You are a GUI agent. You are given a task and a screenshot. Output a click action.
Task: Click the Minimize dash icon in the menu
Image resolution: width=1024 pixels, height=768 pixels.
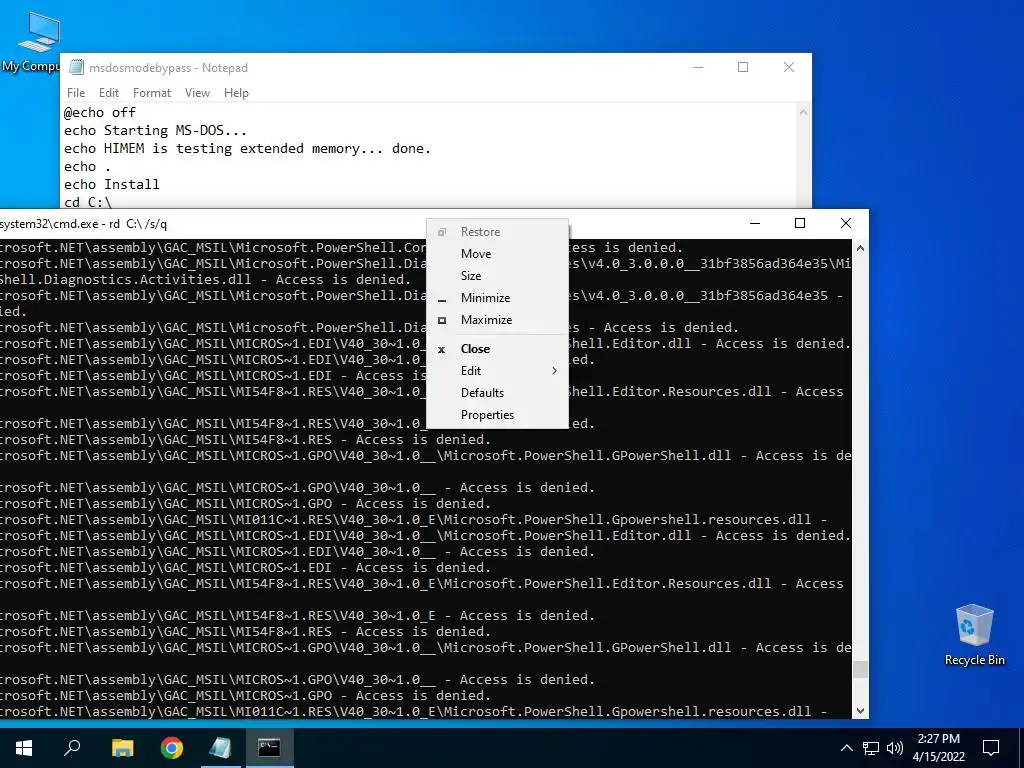point(442,300)
